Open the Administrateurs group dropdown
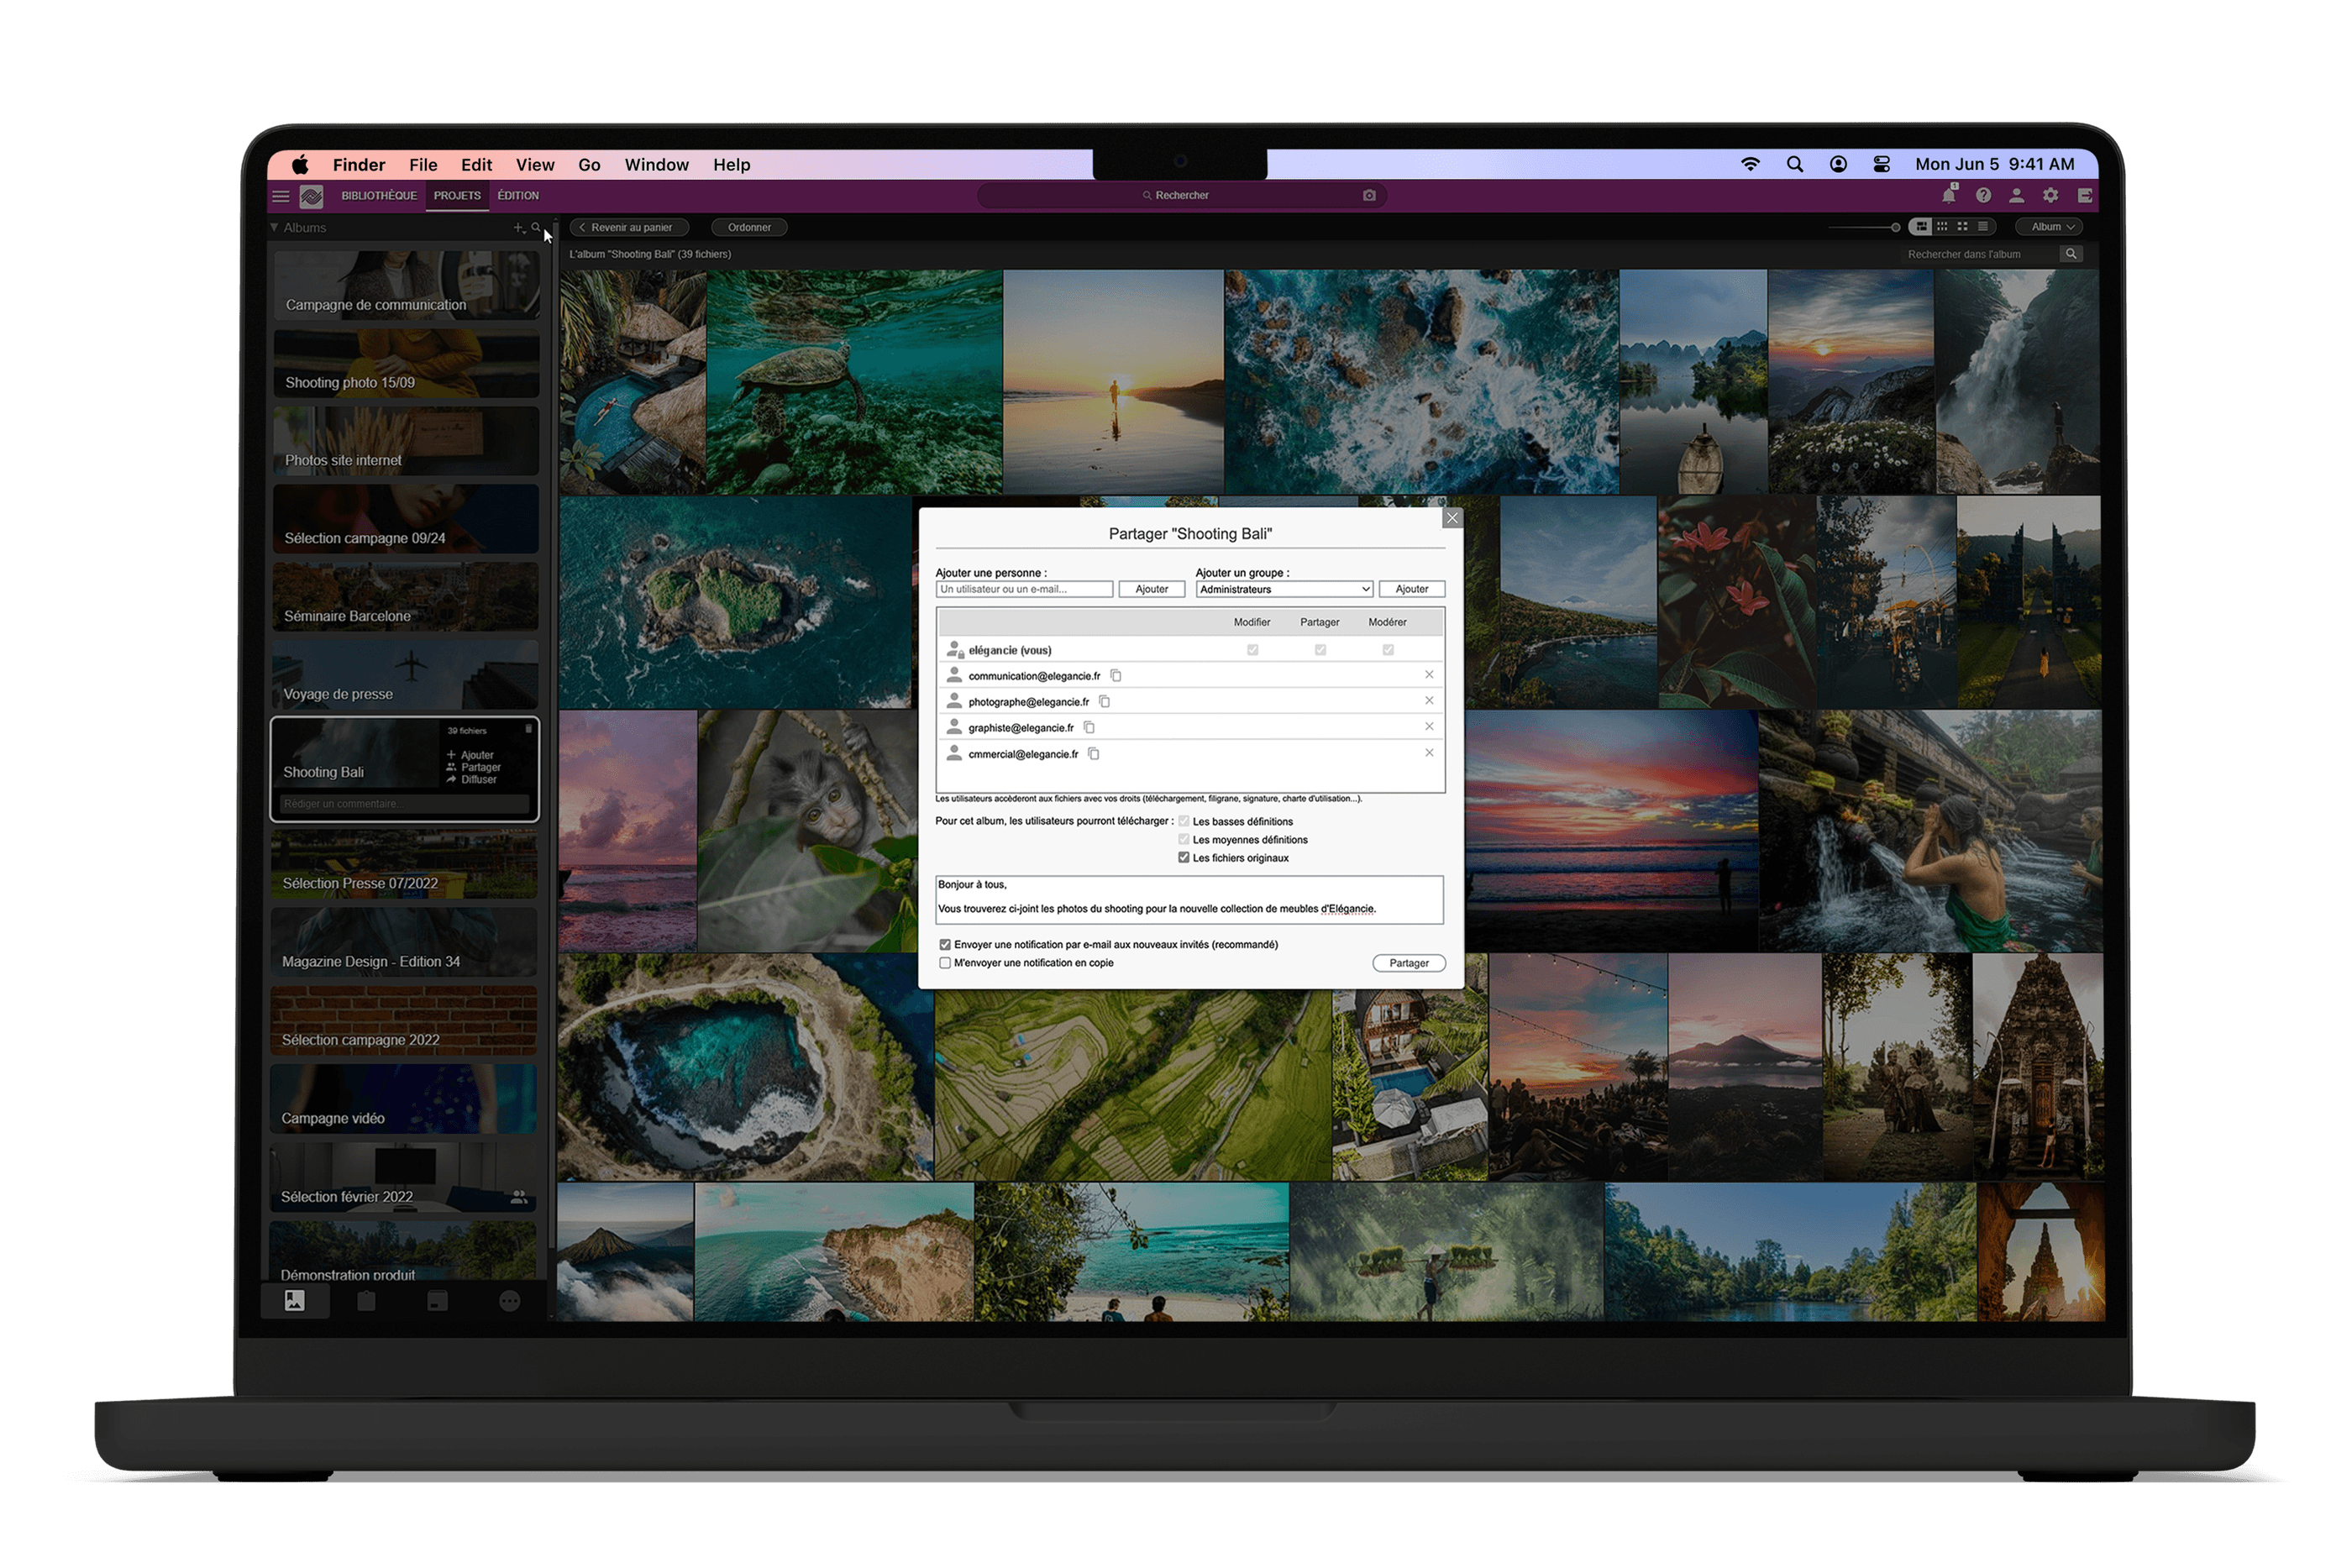The height and width of the screenshot is (1568, 2352). point(1284,590)
